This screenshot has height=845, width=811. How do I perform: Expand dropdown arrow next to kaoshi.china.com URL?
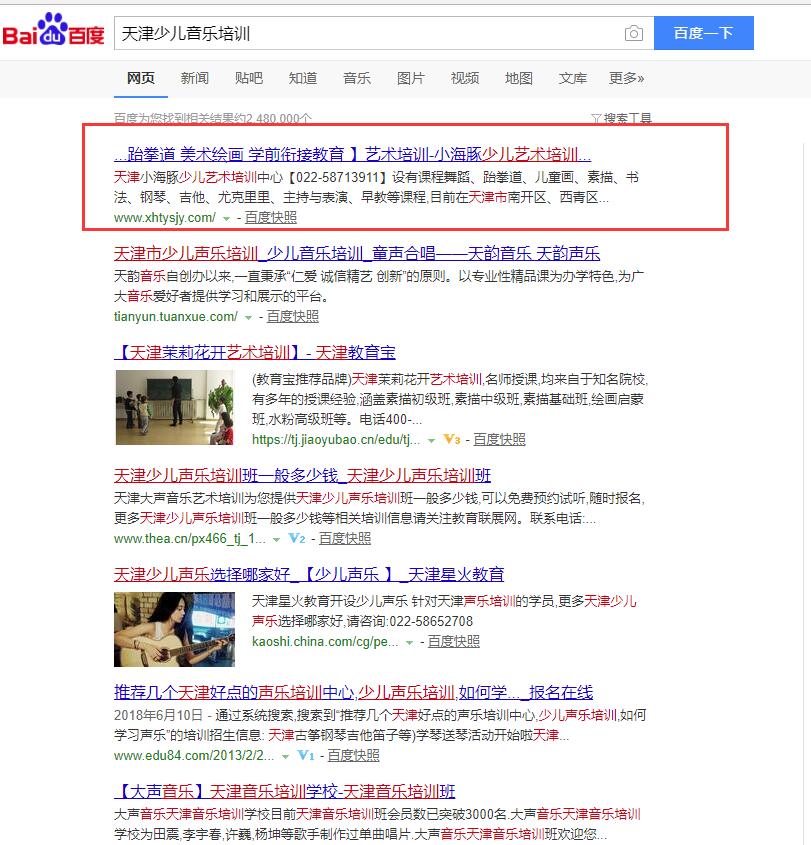click(409, 642)
